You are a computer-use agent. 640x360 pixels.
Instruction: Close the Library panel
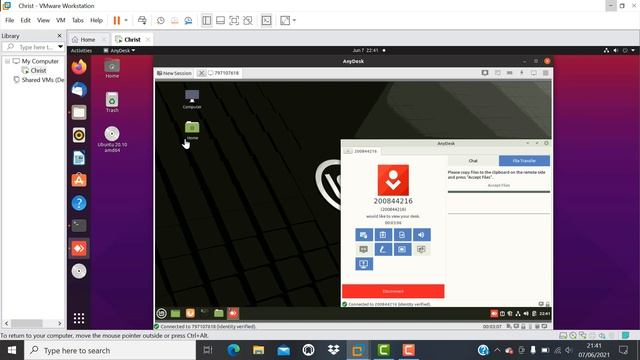(x=59, y=36)
